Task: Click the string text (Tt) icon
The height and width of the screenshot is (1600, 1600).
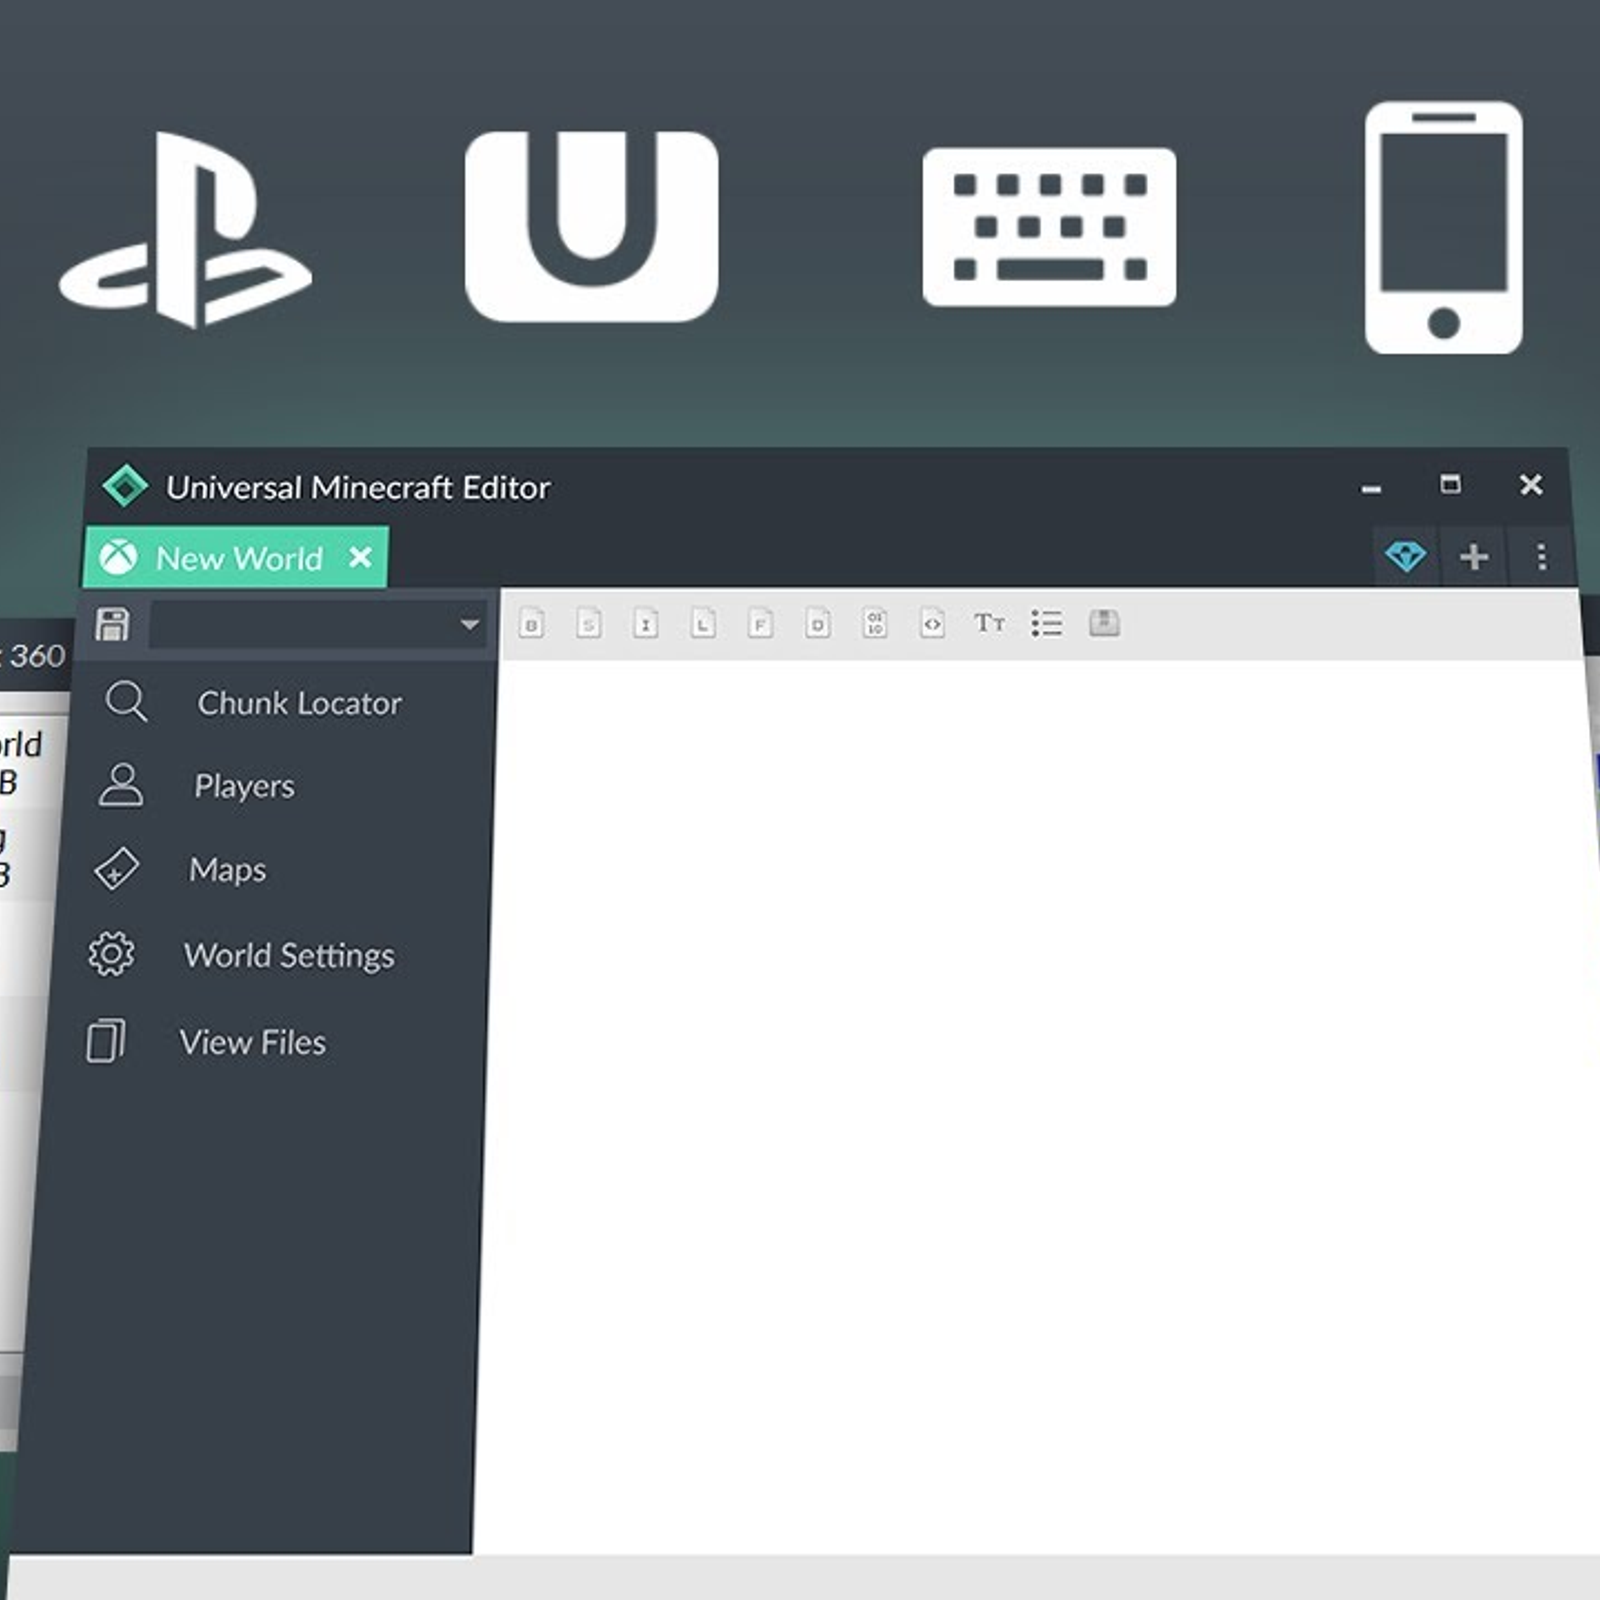Action: pyautogui.click(x=989, y=624)
